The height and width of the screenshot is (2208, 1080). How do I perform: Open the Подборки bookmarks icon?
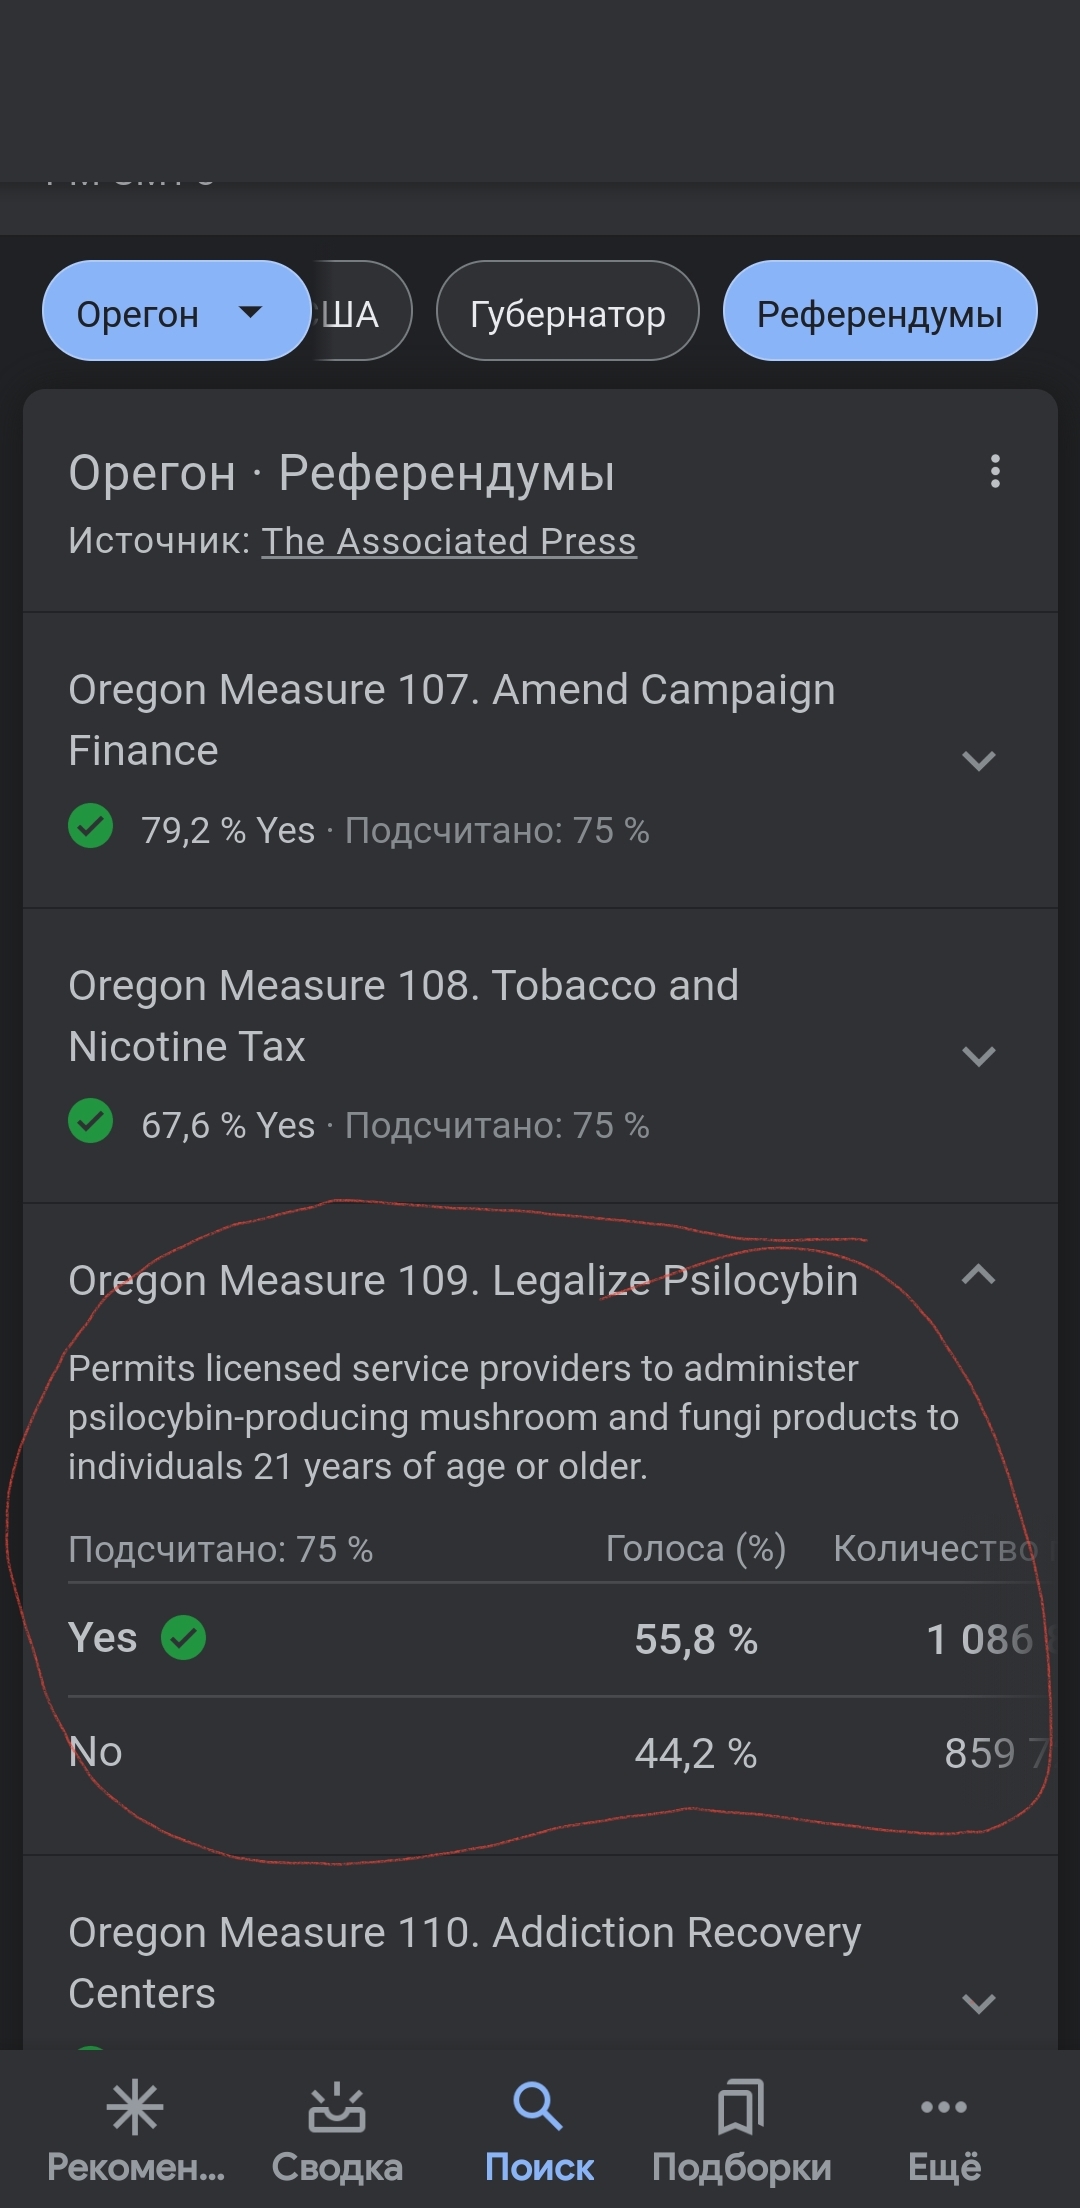tap(741, 2108)
